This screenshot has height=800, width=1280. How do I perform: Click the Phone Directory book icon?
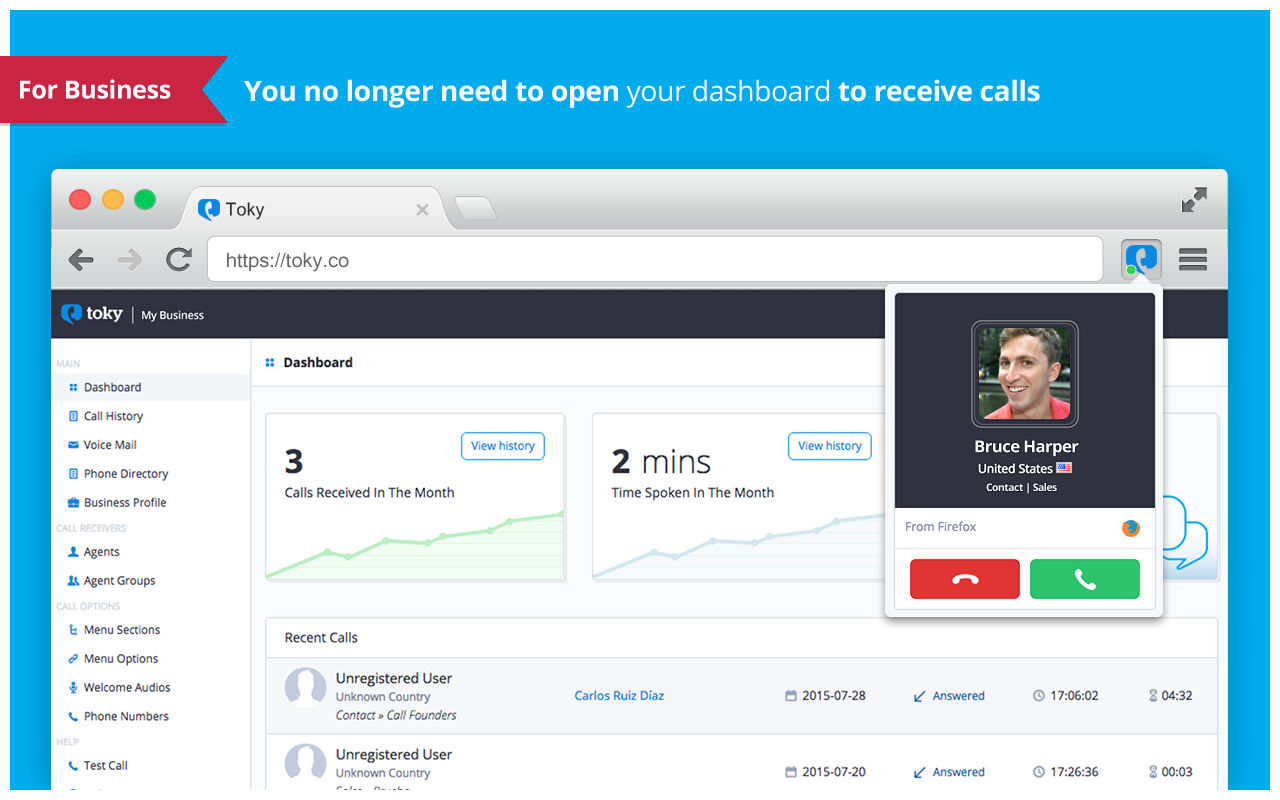[73, 474]
